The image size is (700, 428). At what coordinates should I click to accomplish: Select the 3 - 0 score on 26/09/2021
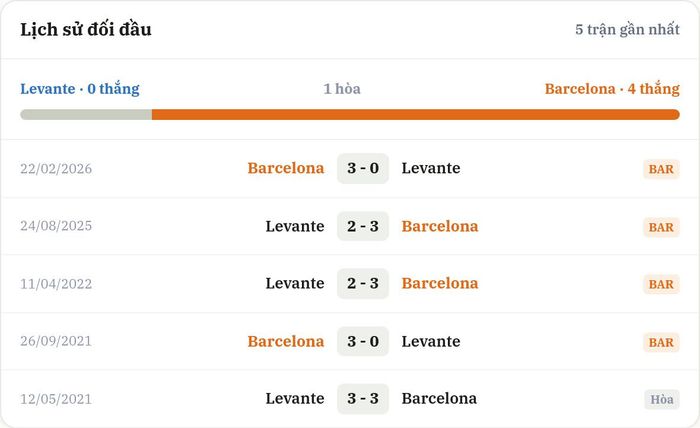point(363,341)
